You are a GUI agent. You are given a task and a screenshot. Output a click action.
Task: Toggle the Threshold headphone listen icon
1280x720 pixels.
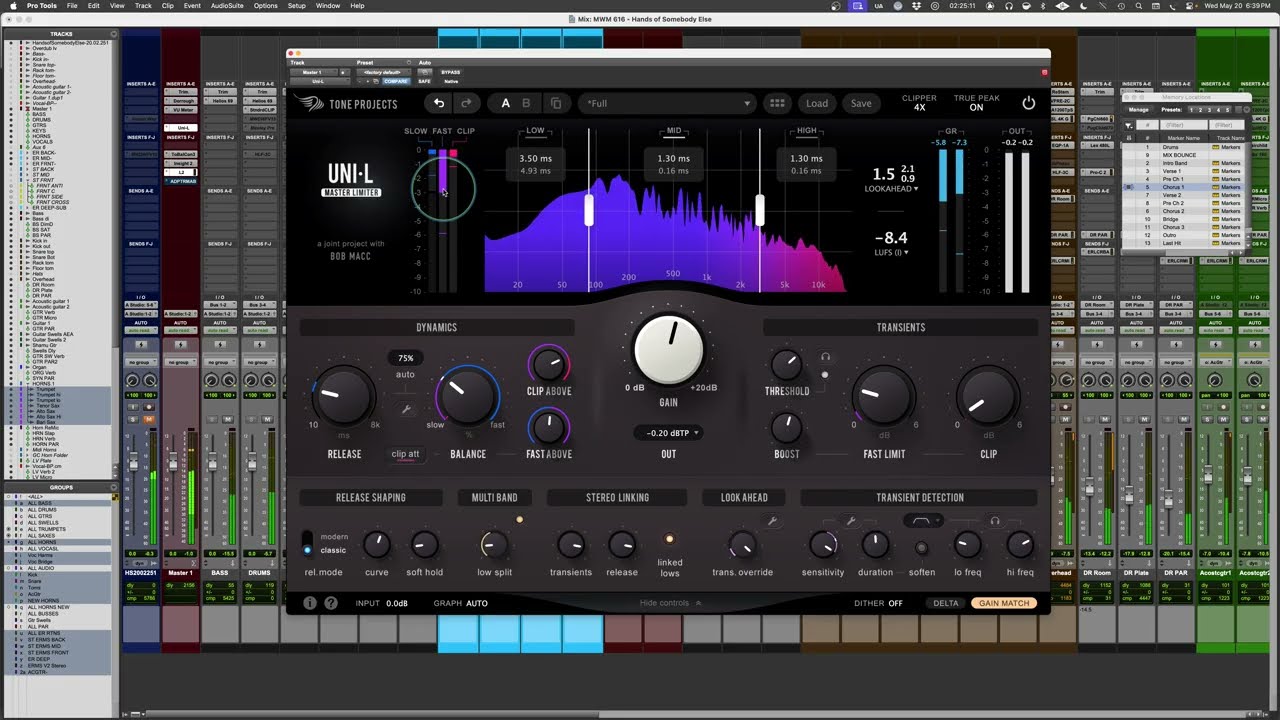click(x=825, y=357)
